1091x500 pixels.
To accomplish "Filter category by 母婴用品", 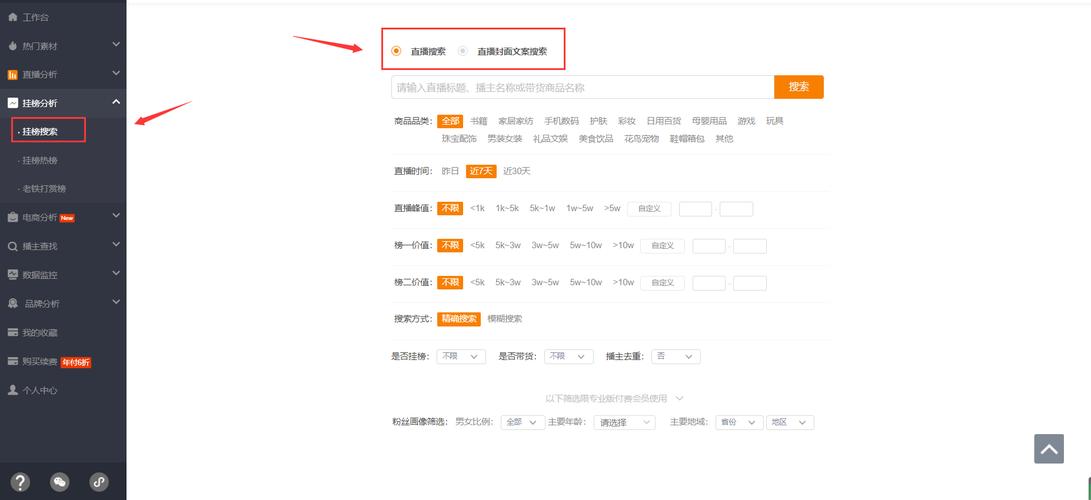I will point(710,121).
